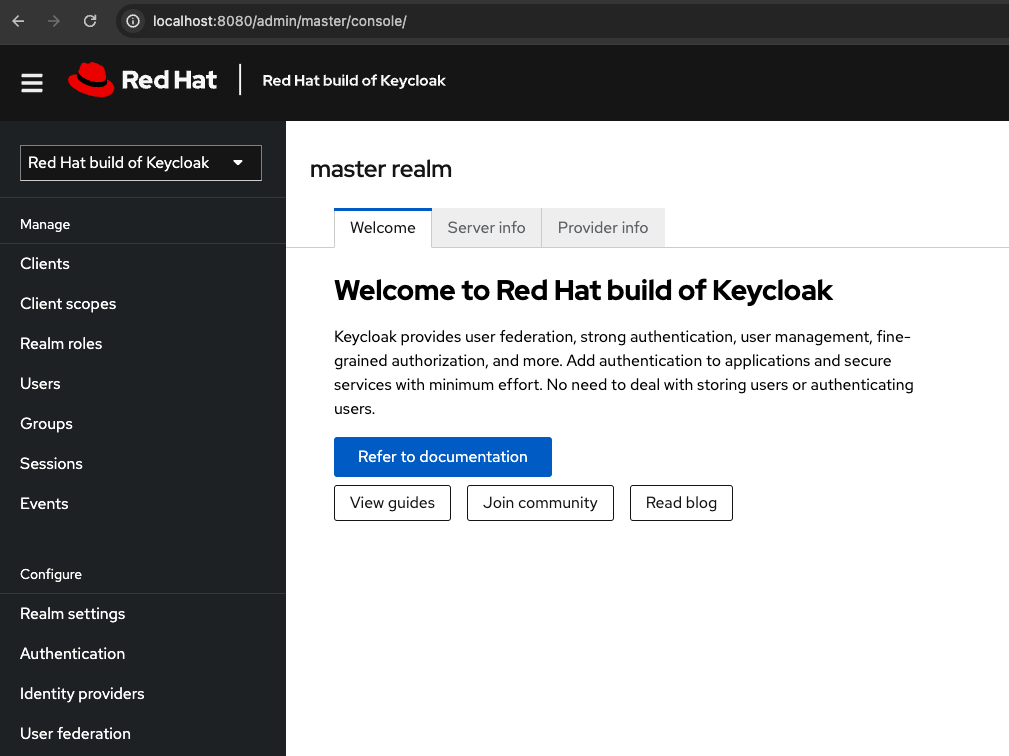
Task: Click the browser back arrow
Action: click(17, 20)
